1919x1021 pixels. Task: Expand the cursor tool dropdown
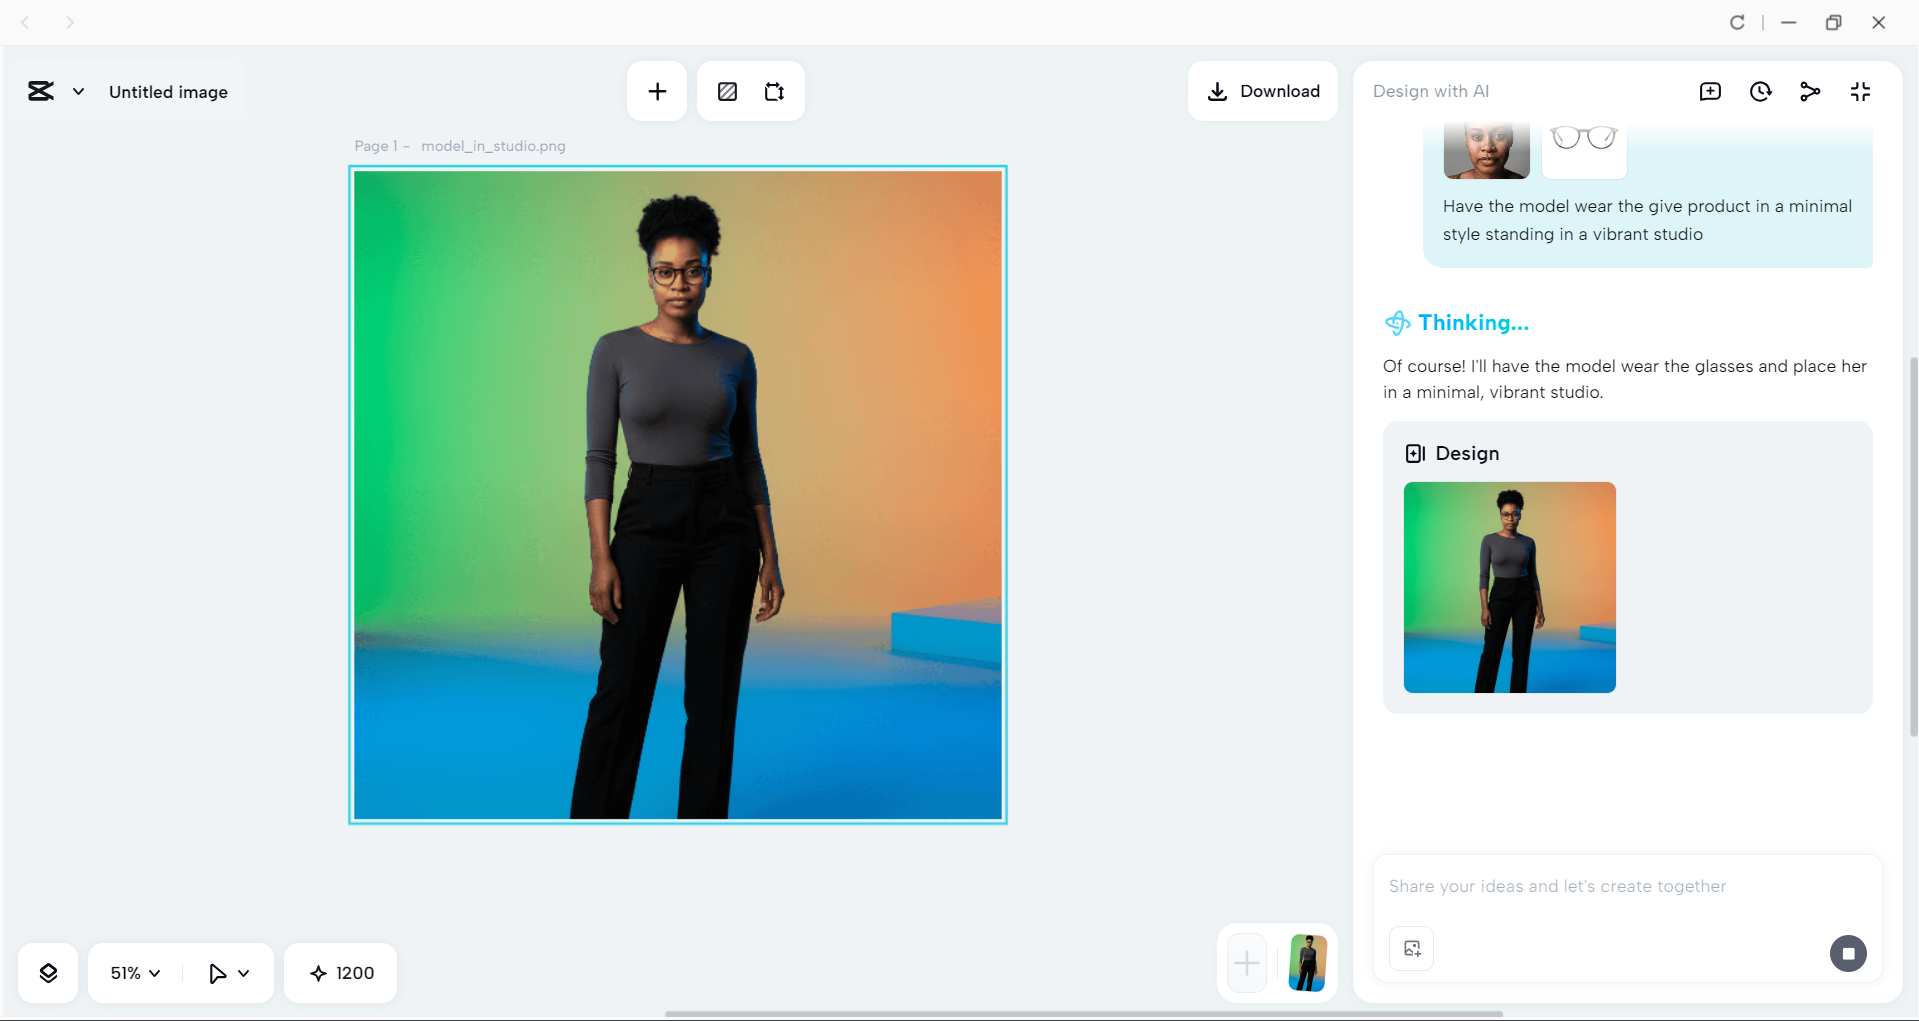[227, 972]
